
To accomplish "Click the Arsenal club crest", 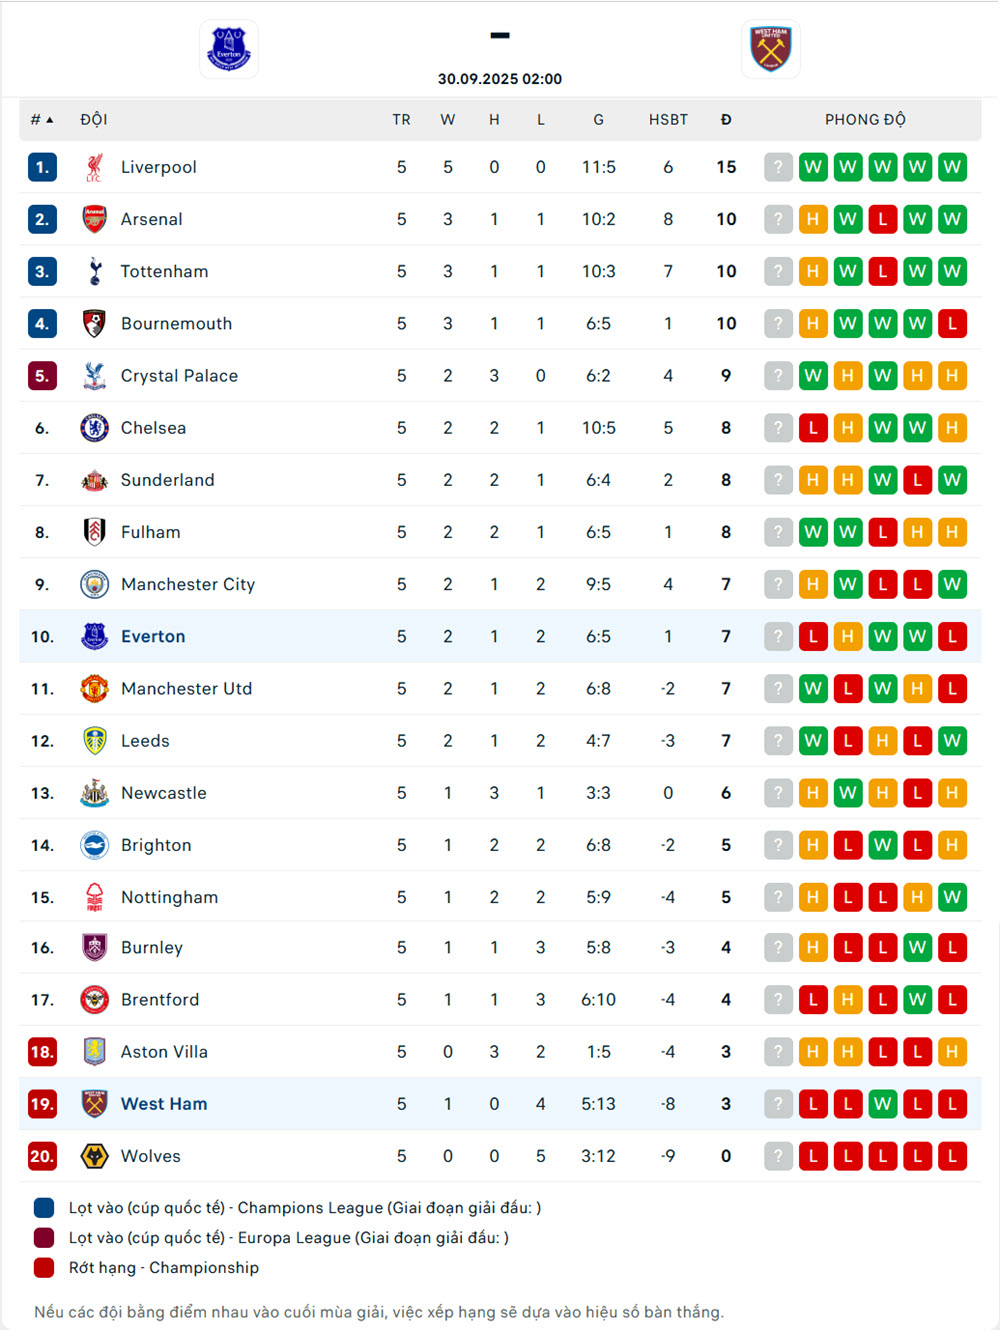I will (x=94, y=219).
